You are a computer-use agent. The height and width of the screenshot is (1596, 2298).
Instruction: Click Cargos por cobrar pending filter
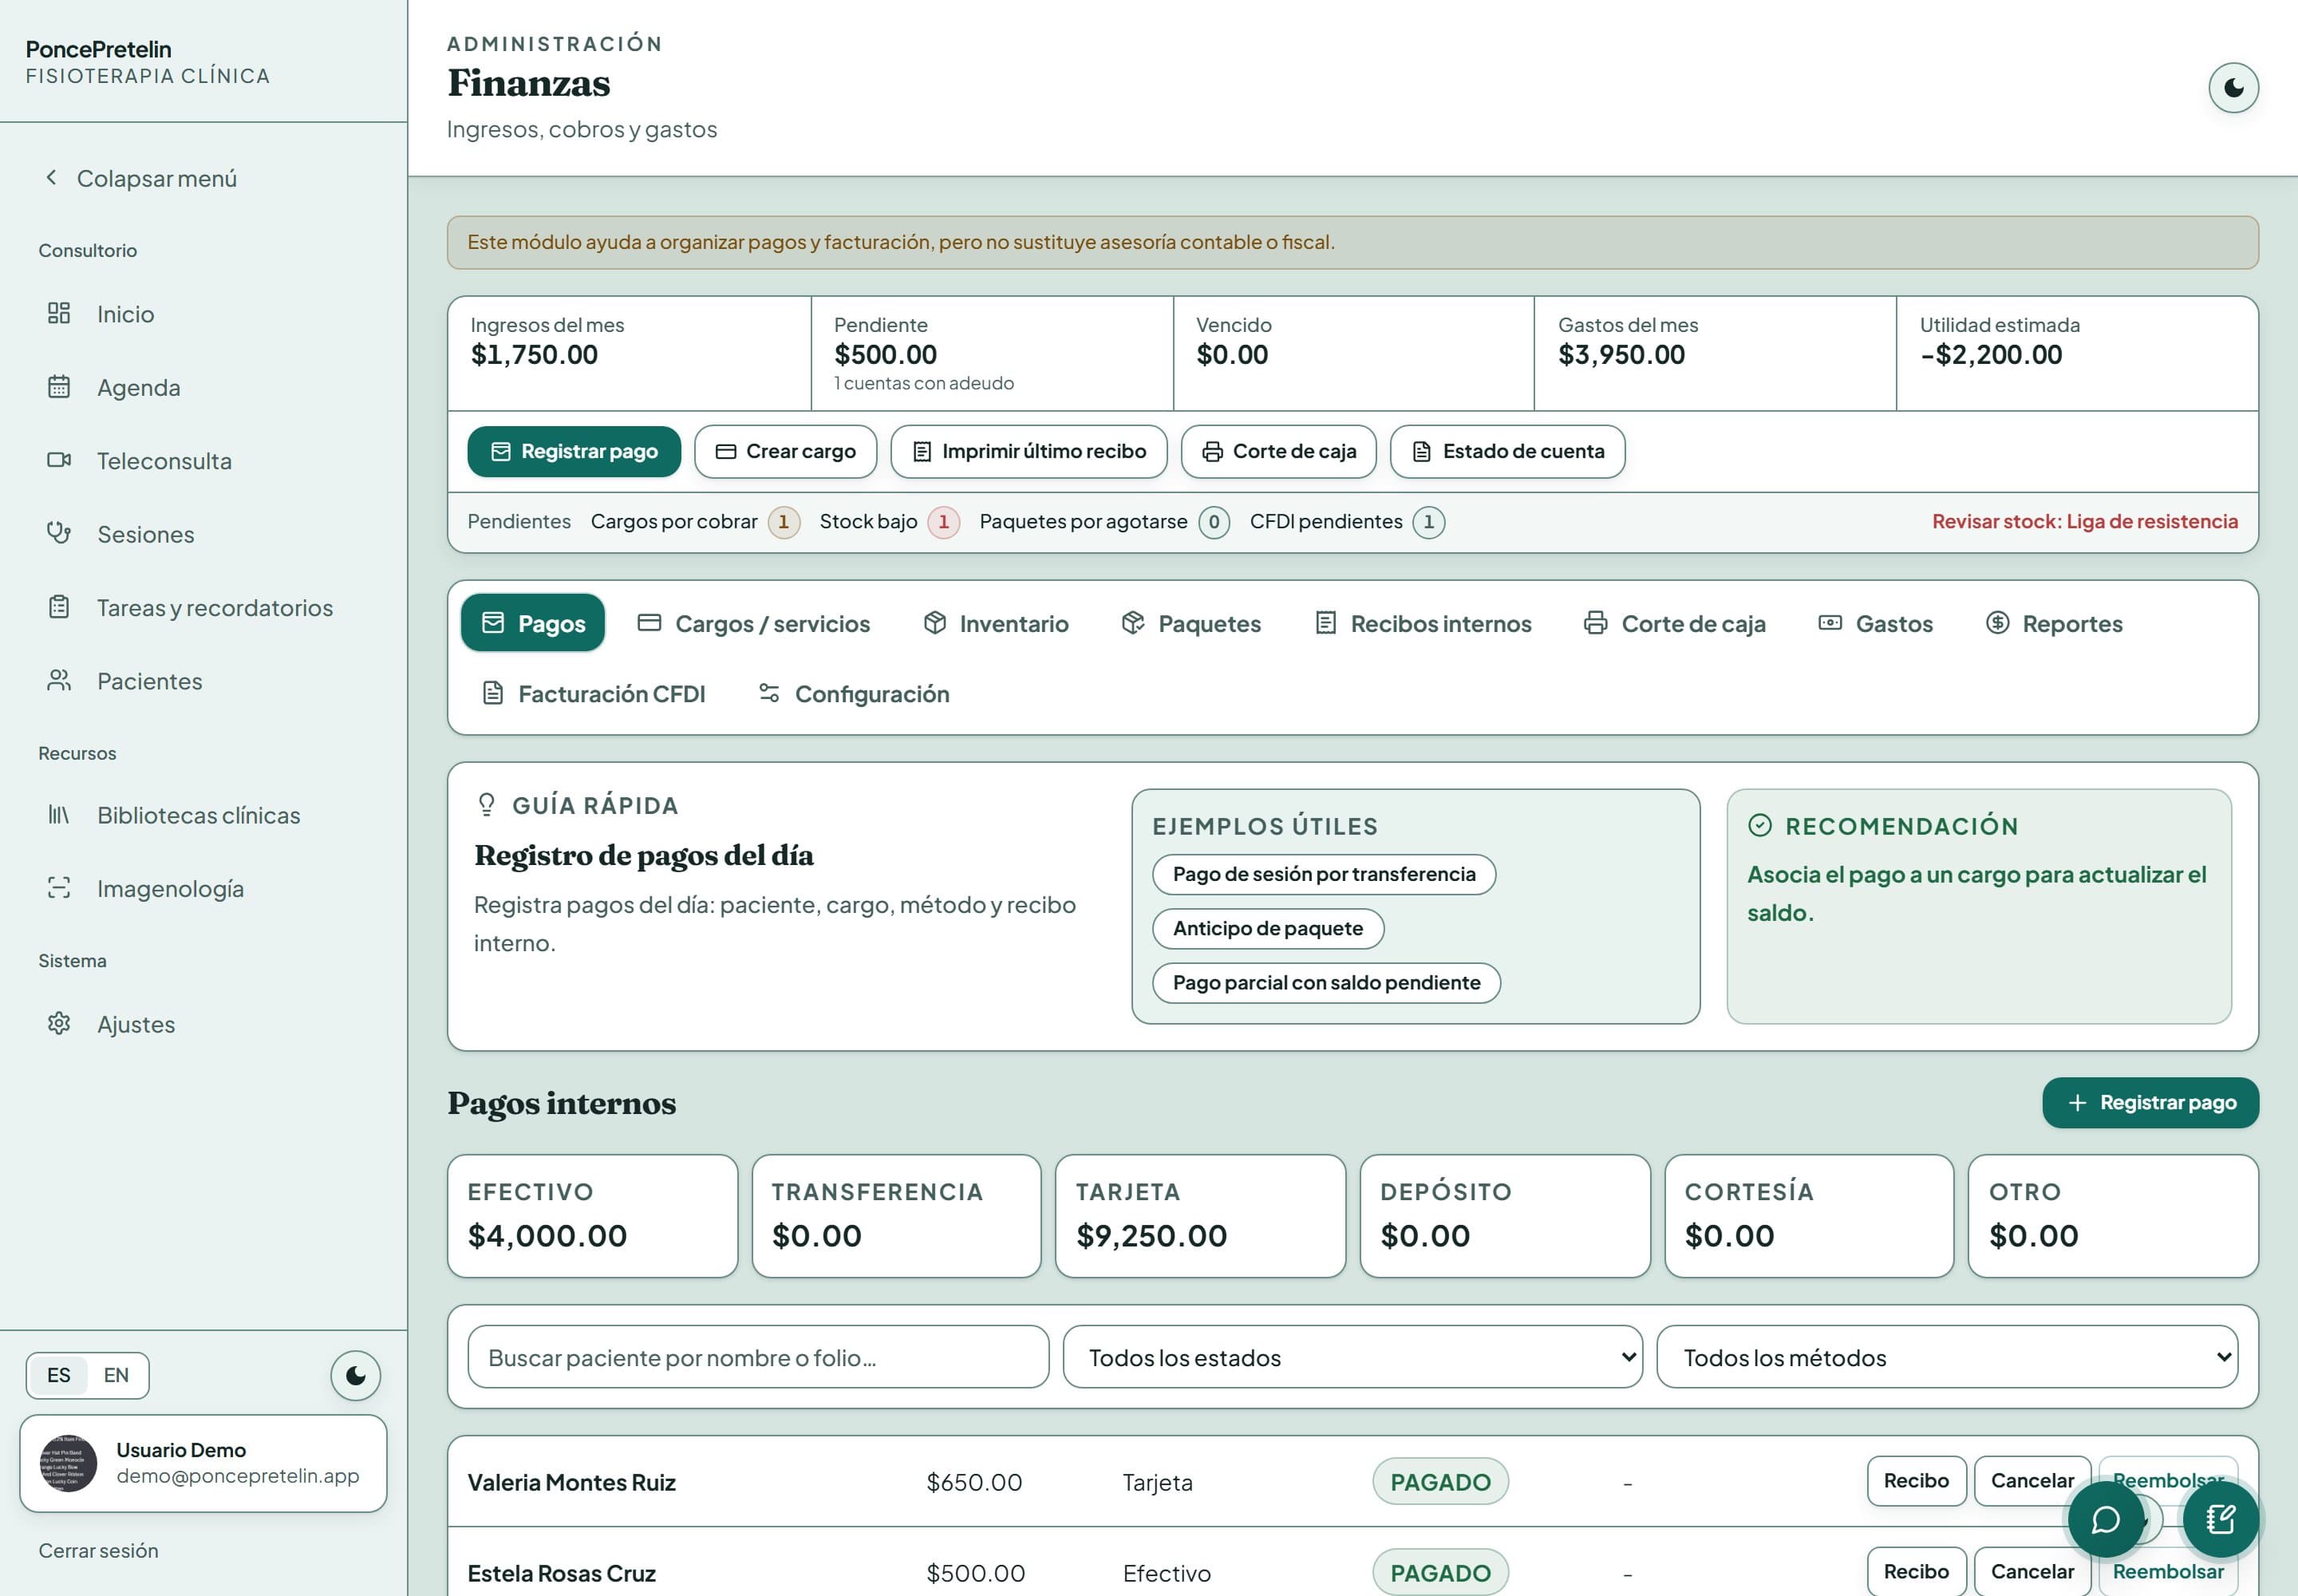pos(695,521)
